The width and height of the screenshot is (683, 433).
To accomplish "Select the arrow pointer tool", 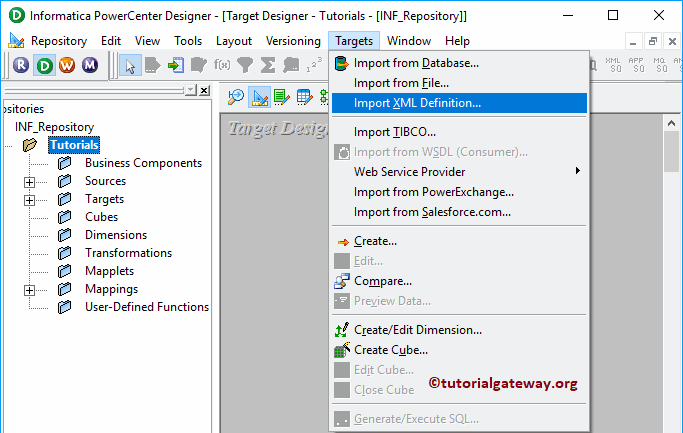I will pyautogui.click(x=130, y=65).
